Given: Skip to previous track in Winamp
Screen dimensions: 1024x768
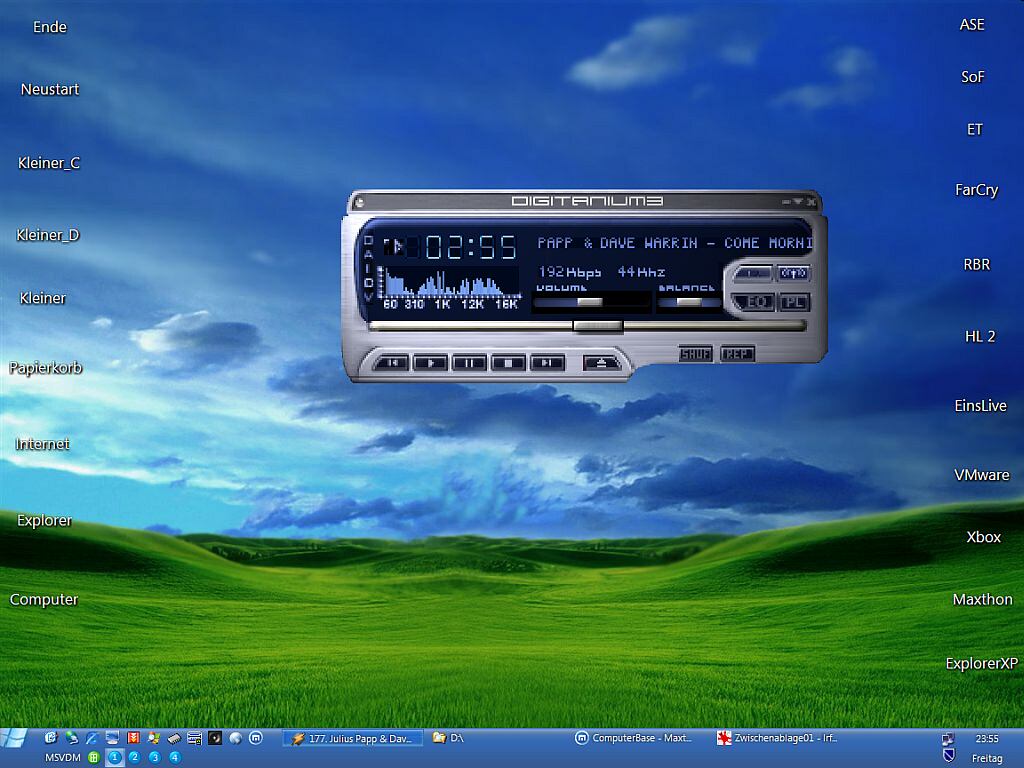Looking at the screenshot, I should pyautogui.click(x=391, y=362).
